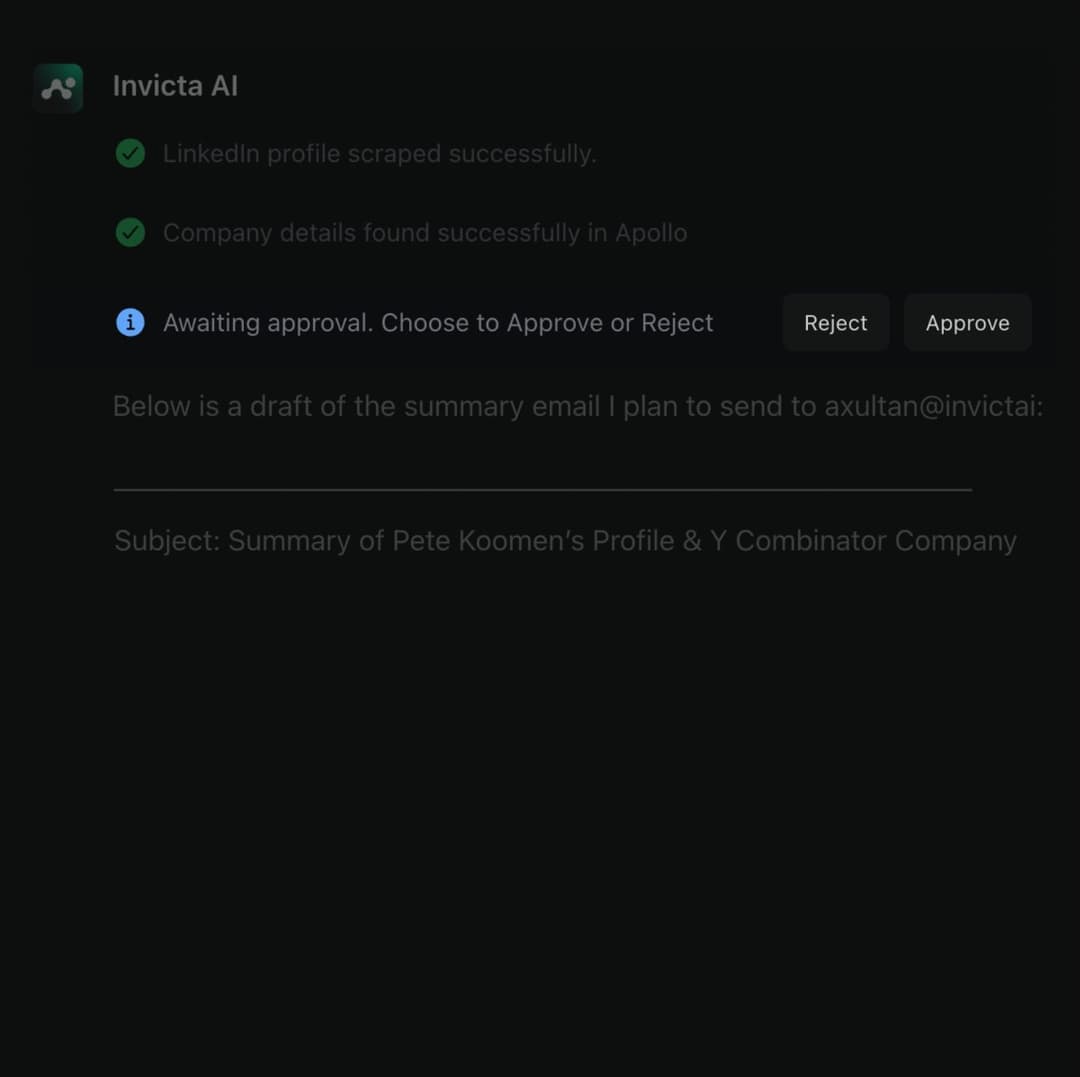Click the green checkmark beside LinkedIn profile scraped
Screen dimensions: 1080x1077
[130, 153]
